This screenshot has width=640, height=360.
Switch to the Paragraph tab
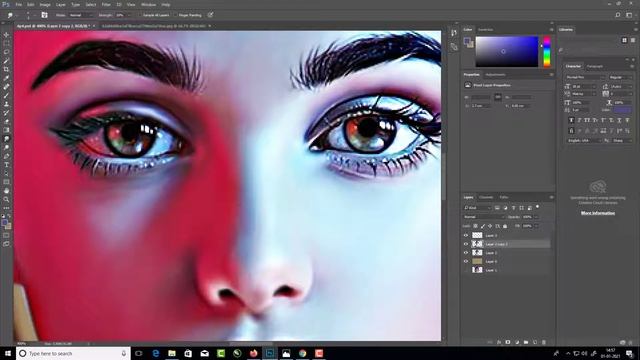(595, 66)
